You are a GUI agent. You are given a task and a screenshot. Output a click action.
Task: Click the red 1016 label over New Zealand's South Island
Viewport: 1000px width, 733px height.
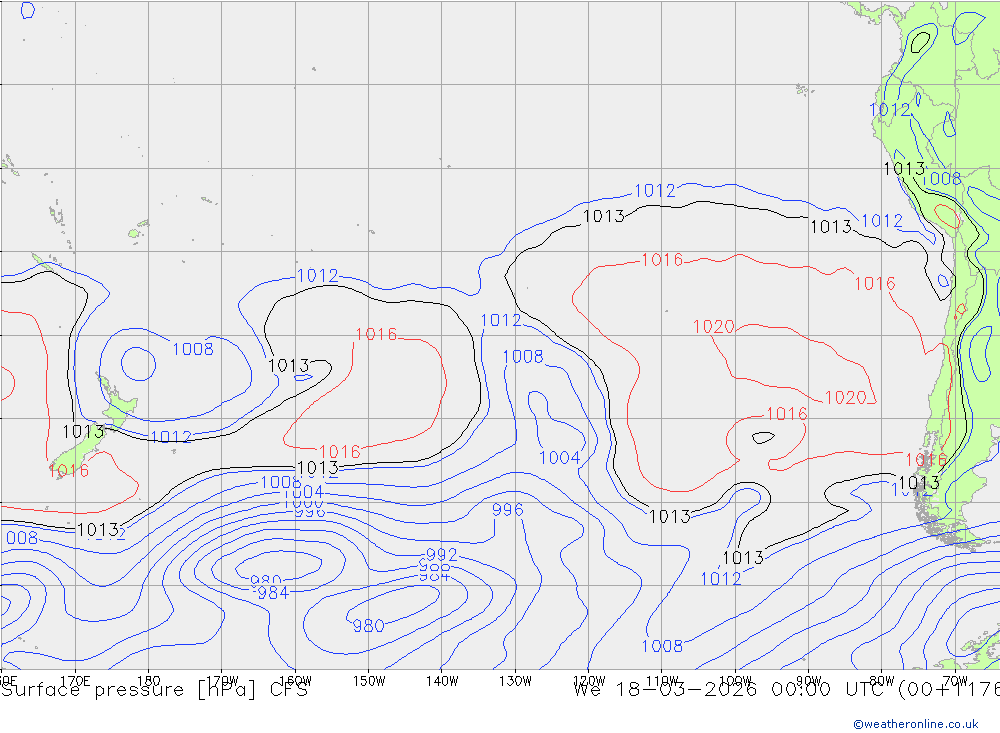(x=69, y=471)
